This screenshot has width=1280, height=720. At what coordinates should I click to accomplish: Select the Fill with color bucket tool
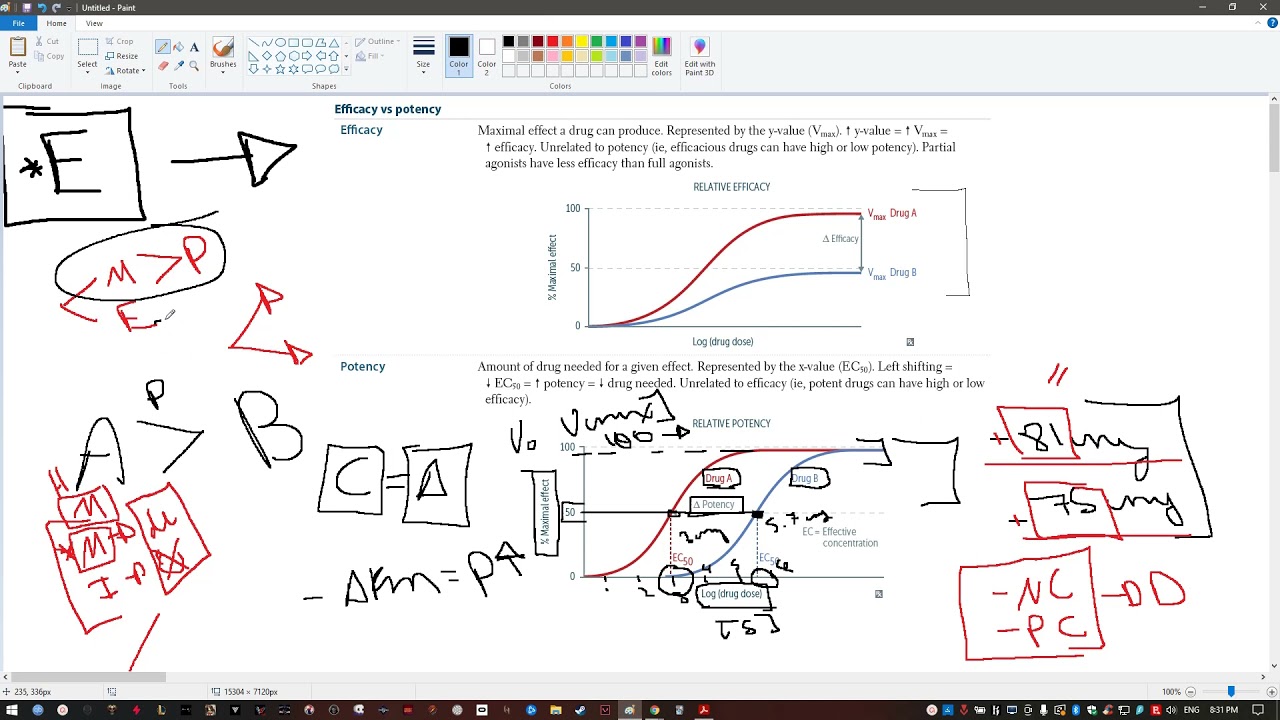[x=178, y=47]
